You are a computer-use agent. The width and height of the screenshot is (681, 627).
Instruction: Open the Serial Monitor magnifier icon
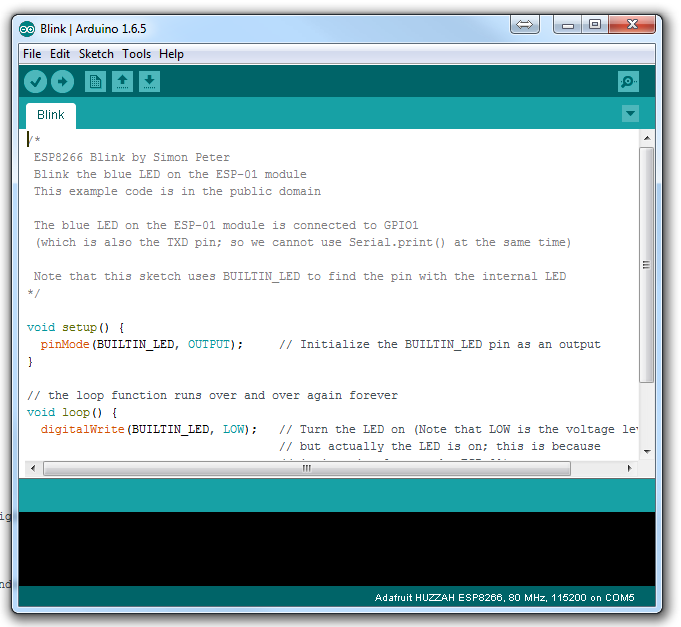coord(628,82)
